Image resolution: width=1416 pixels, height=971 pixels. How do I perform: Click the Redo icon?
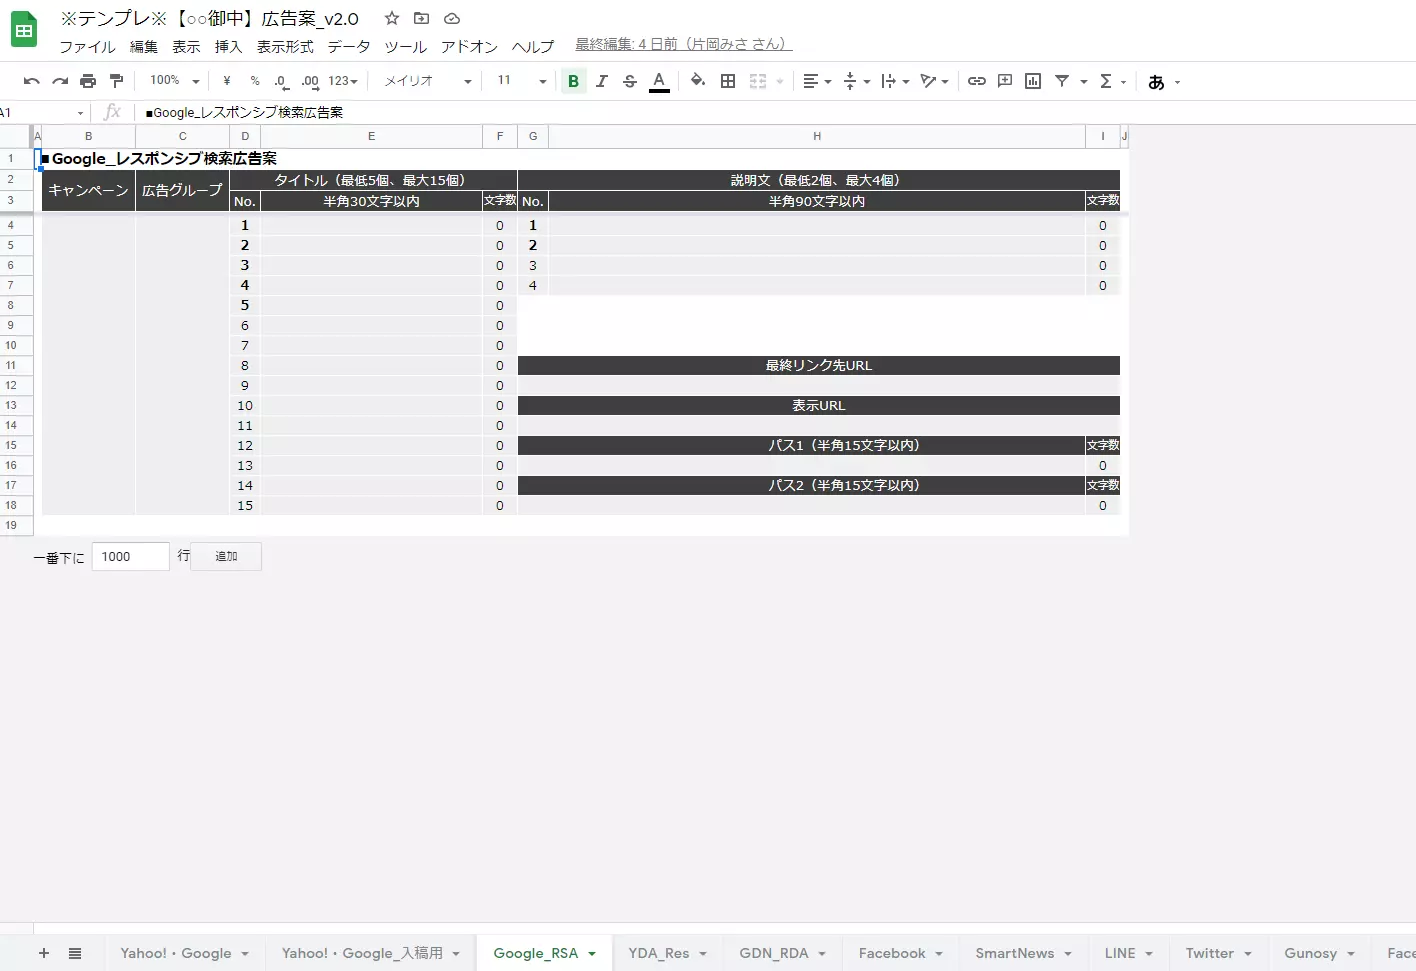pos(60,81)
